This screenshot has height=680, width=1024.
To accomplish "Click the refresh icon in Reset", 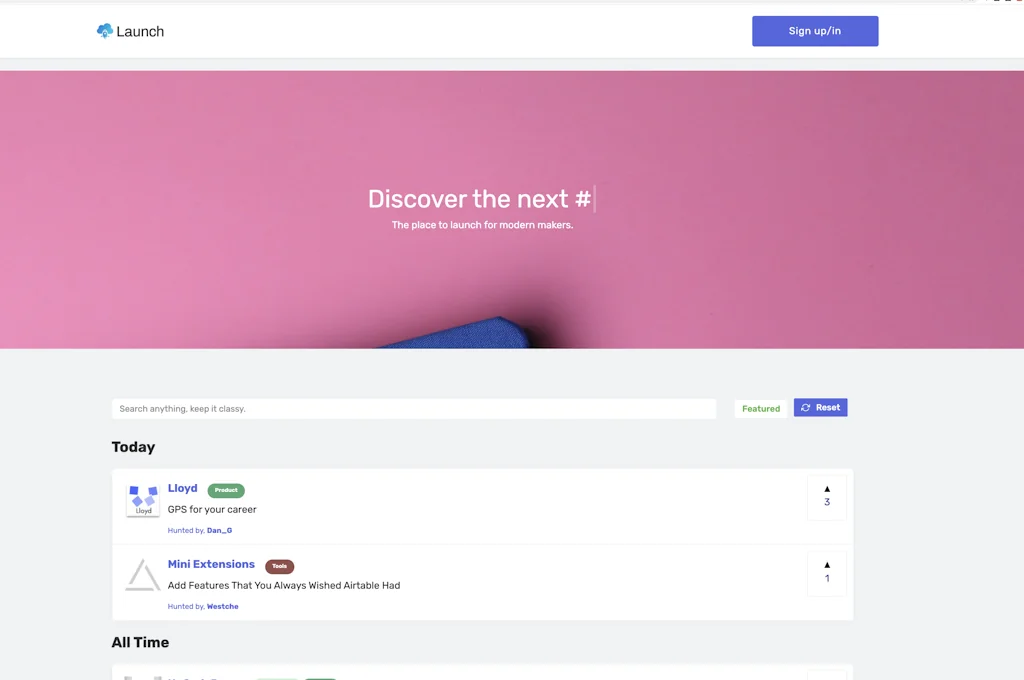I will 806,408.
